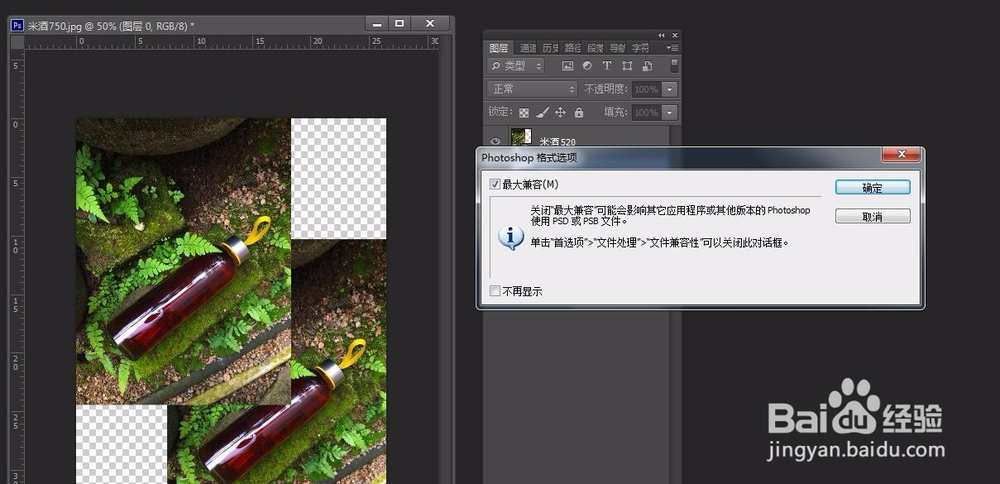The width and height of the screenshot is (1000, 484).
Task: Close the 米酒750.jpg document window
Action: (x=430, y=24)
